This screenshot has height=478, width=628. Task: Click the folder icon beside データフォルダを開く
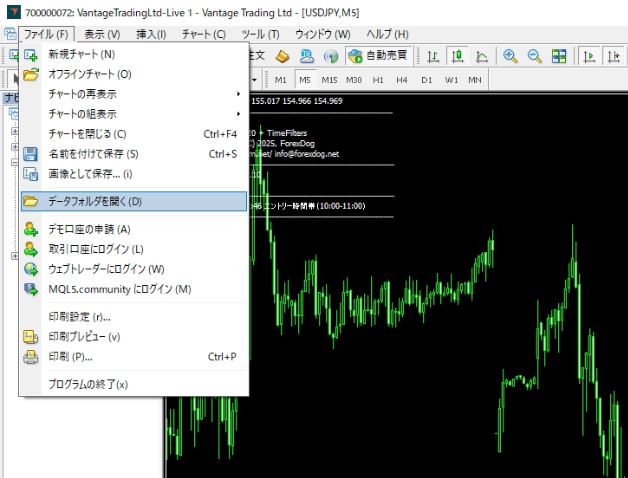click(x=31, y=201)
